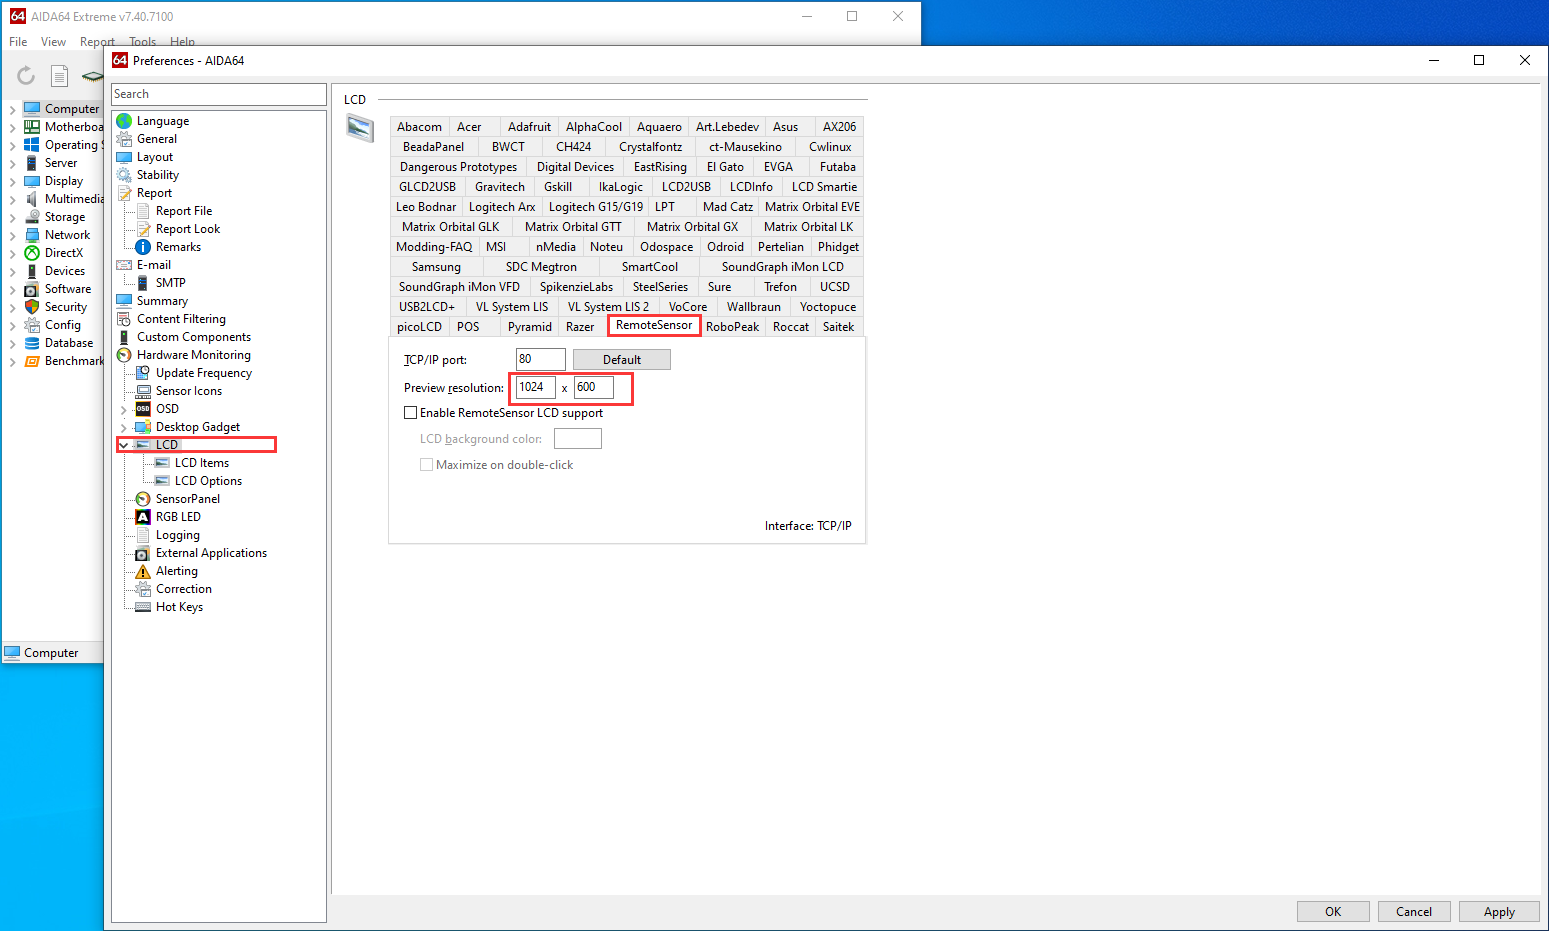Switch to the Razer LCD tab
The image size is (1549, 931).
tap(580, 327)
